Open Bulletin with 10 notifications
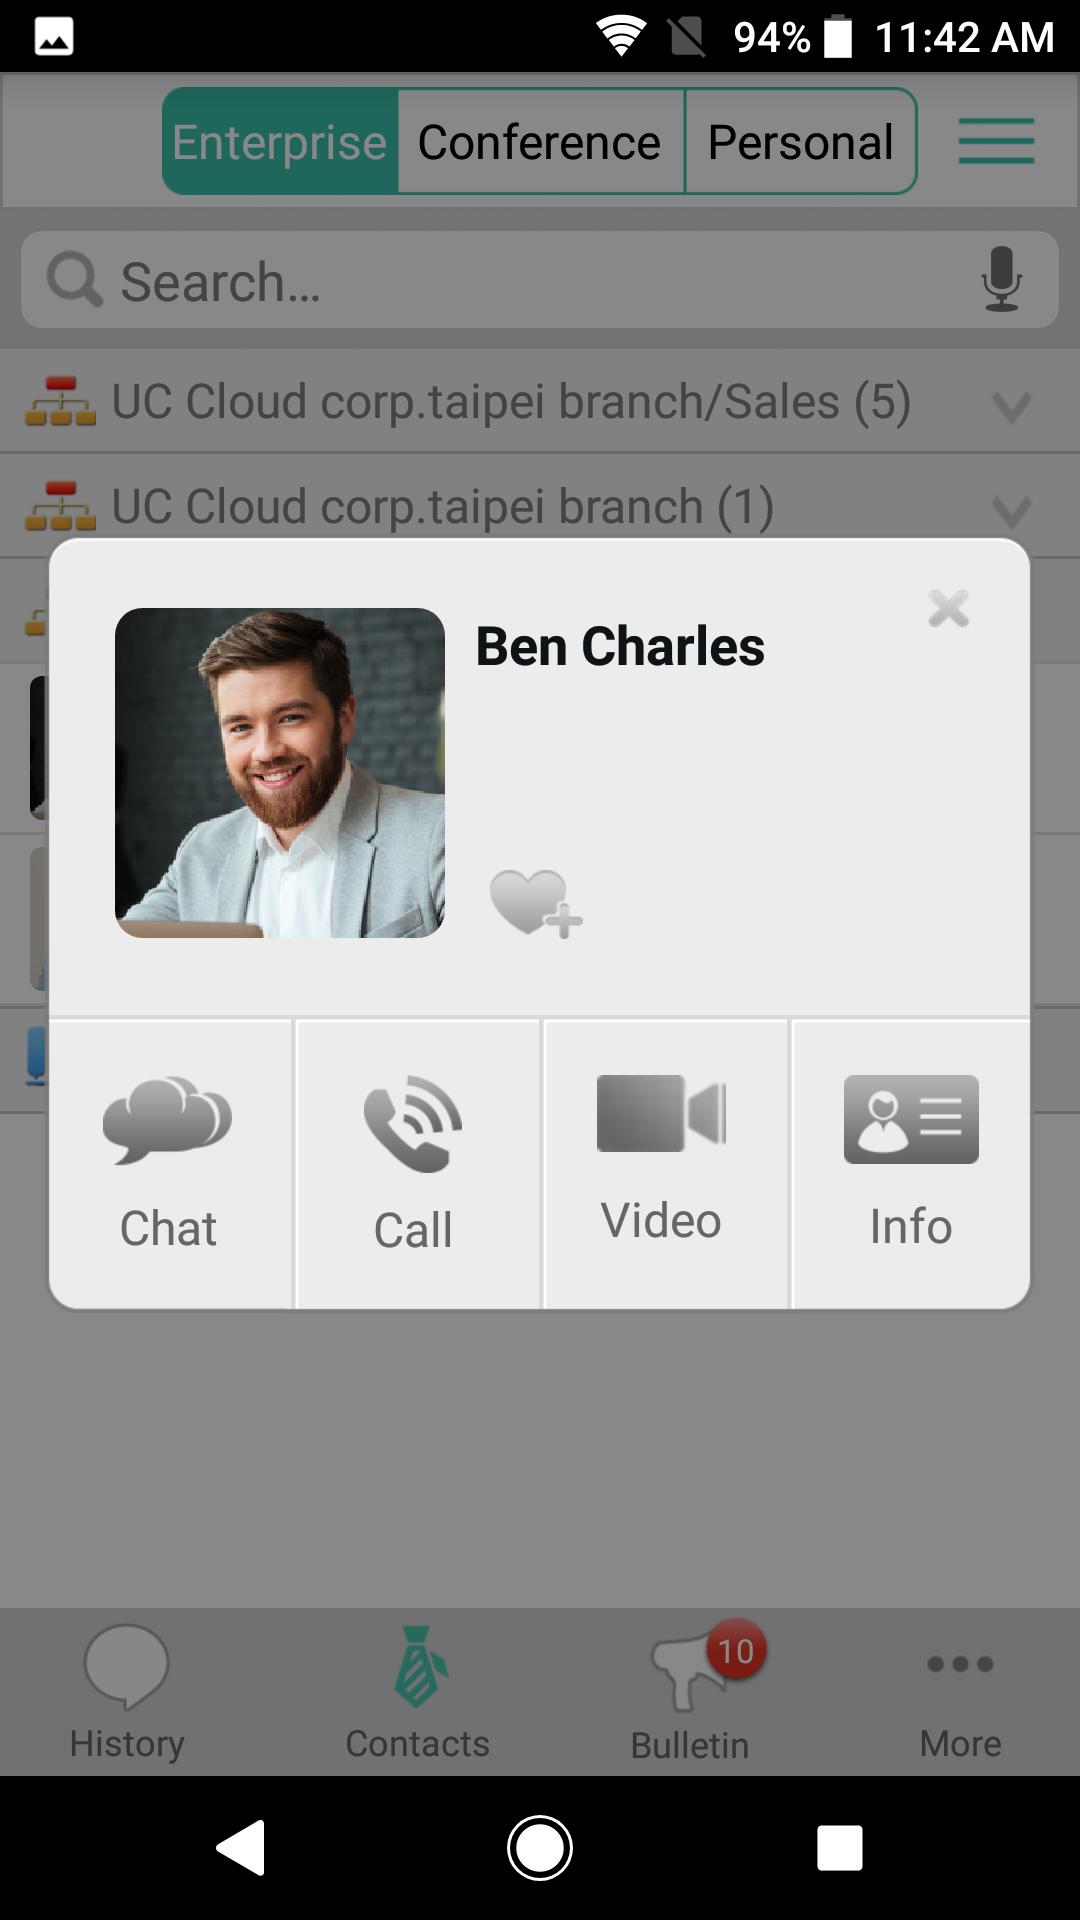This screenshot has height=1920, width=1080. pos(690,1692)
